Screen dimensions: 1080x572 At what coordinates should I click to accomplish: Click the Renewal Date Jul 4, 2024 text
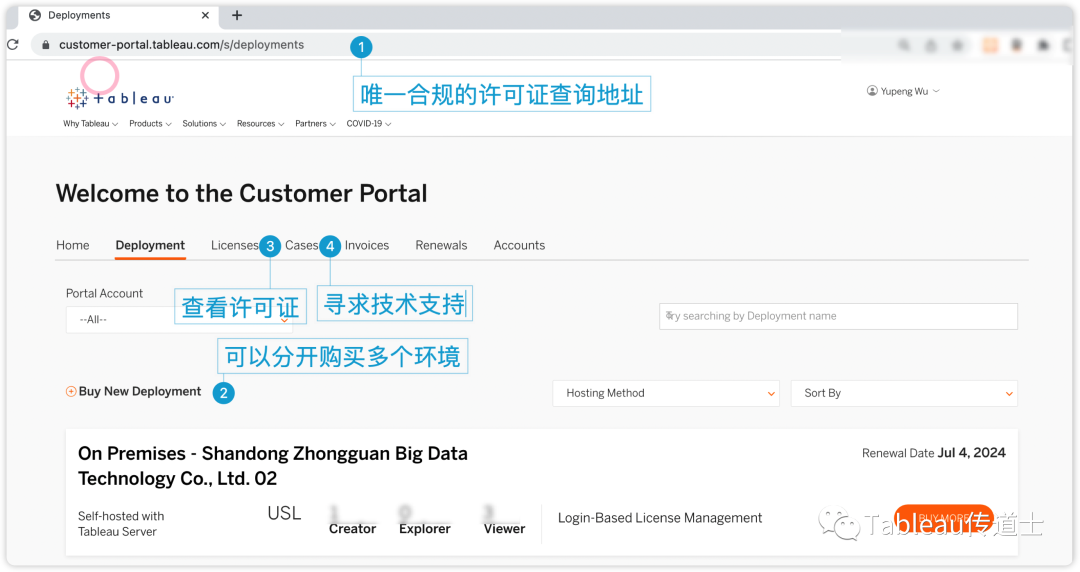point(933,453)
